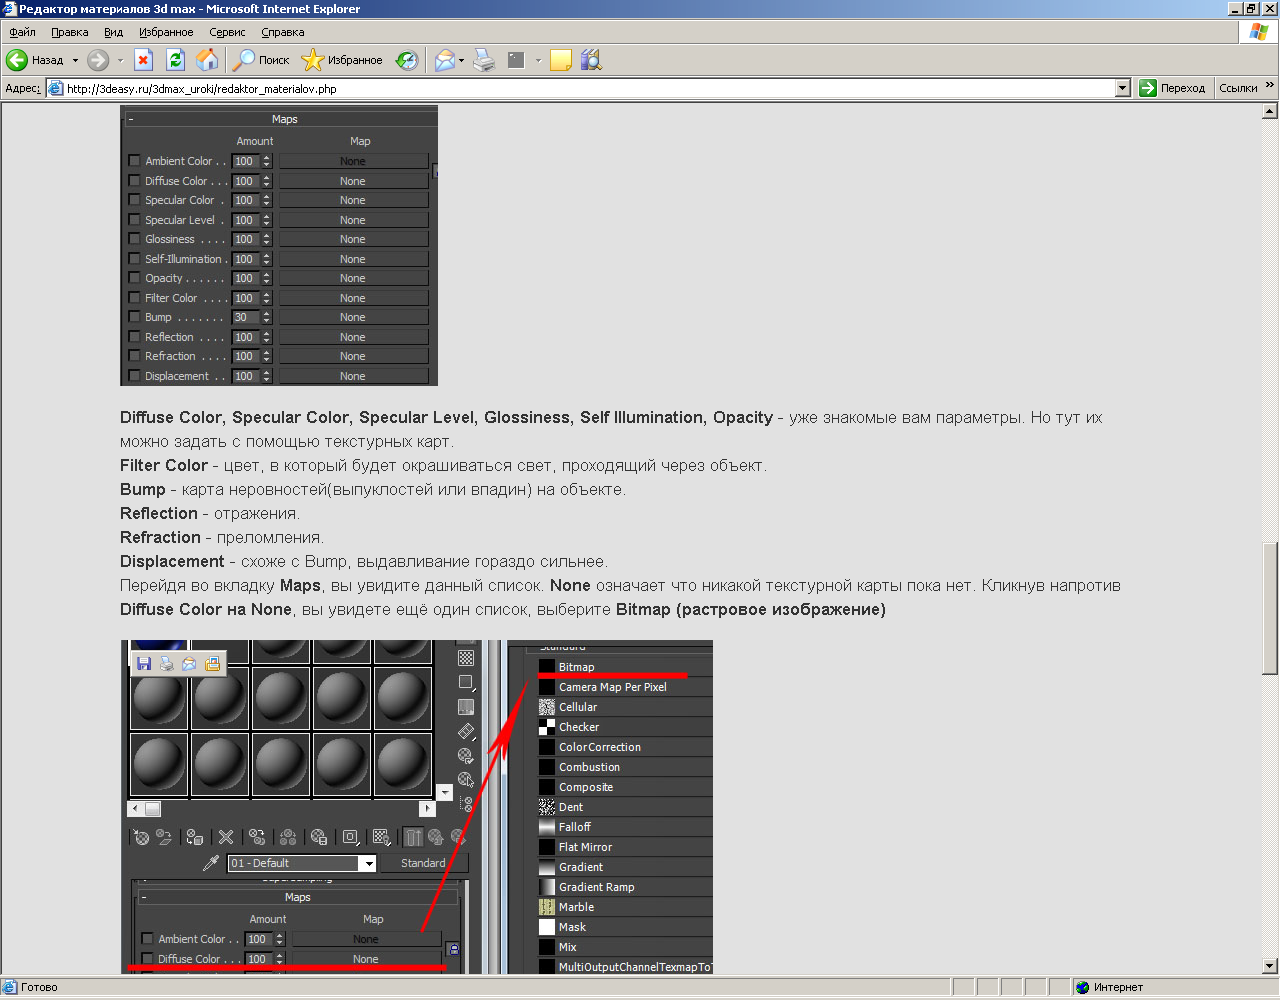Enable the Self-Illumination map checkbox

[x=134, y=259]
